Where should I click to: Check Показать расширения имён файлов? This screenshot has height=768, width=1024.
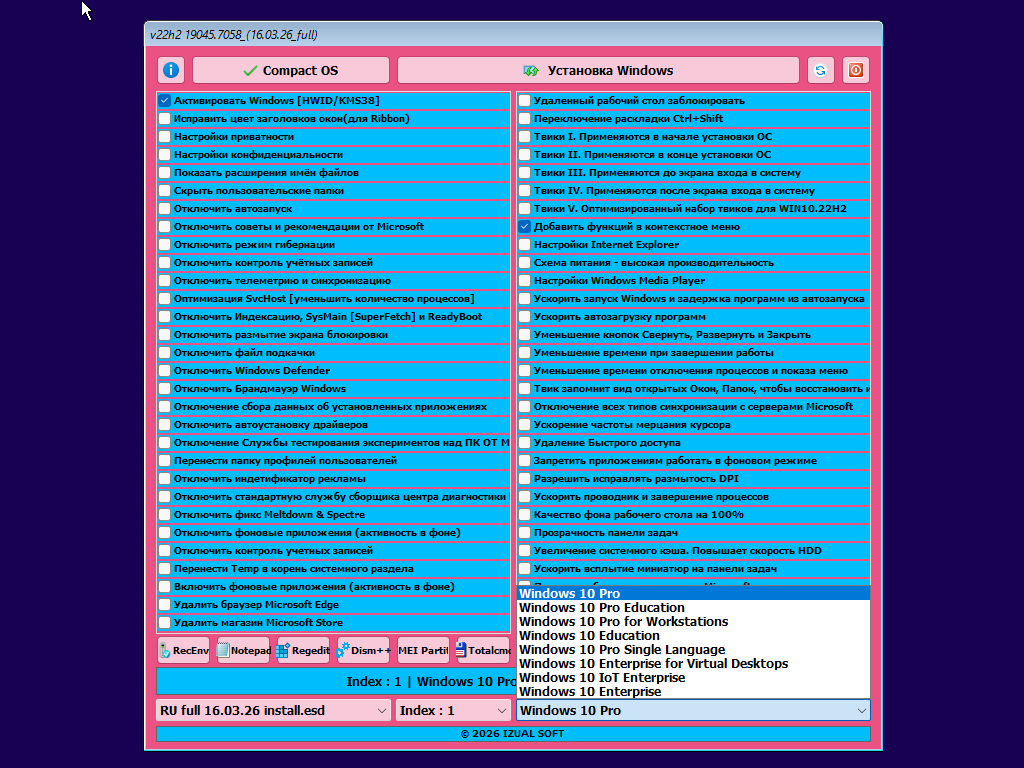[165, 172]
